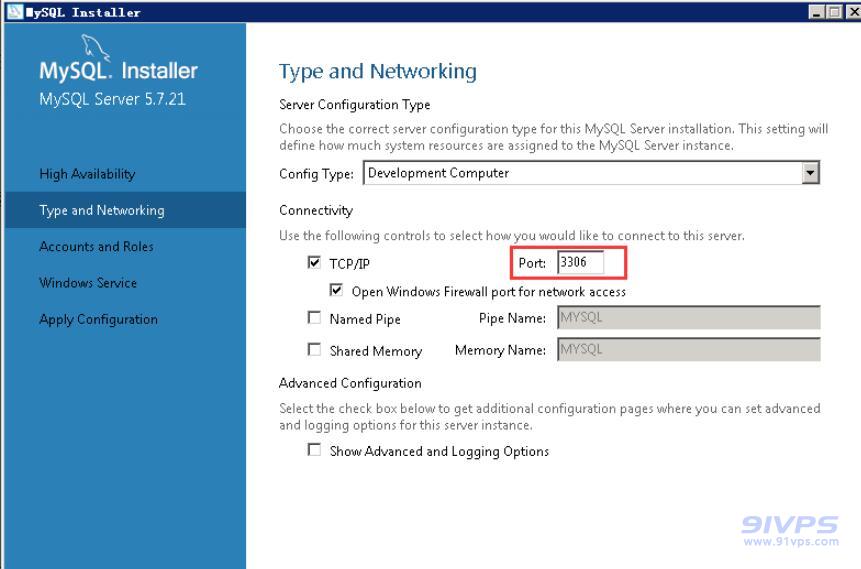Click the Connectivity section label
This screenshot has height=569, width=861.
(316, 210)
